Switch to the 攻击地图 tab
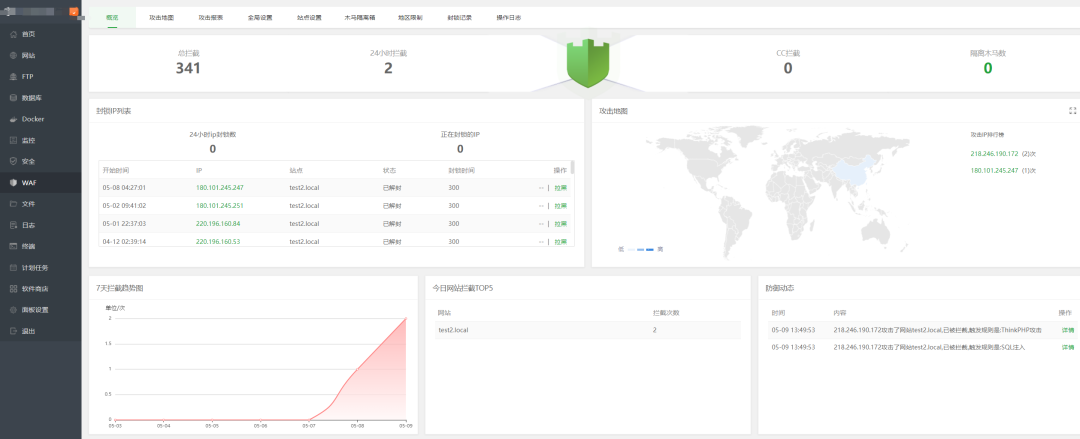Viewport: 1080px width, 439px height. click(x=161, y=18)
